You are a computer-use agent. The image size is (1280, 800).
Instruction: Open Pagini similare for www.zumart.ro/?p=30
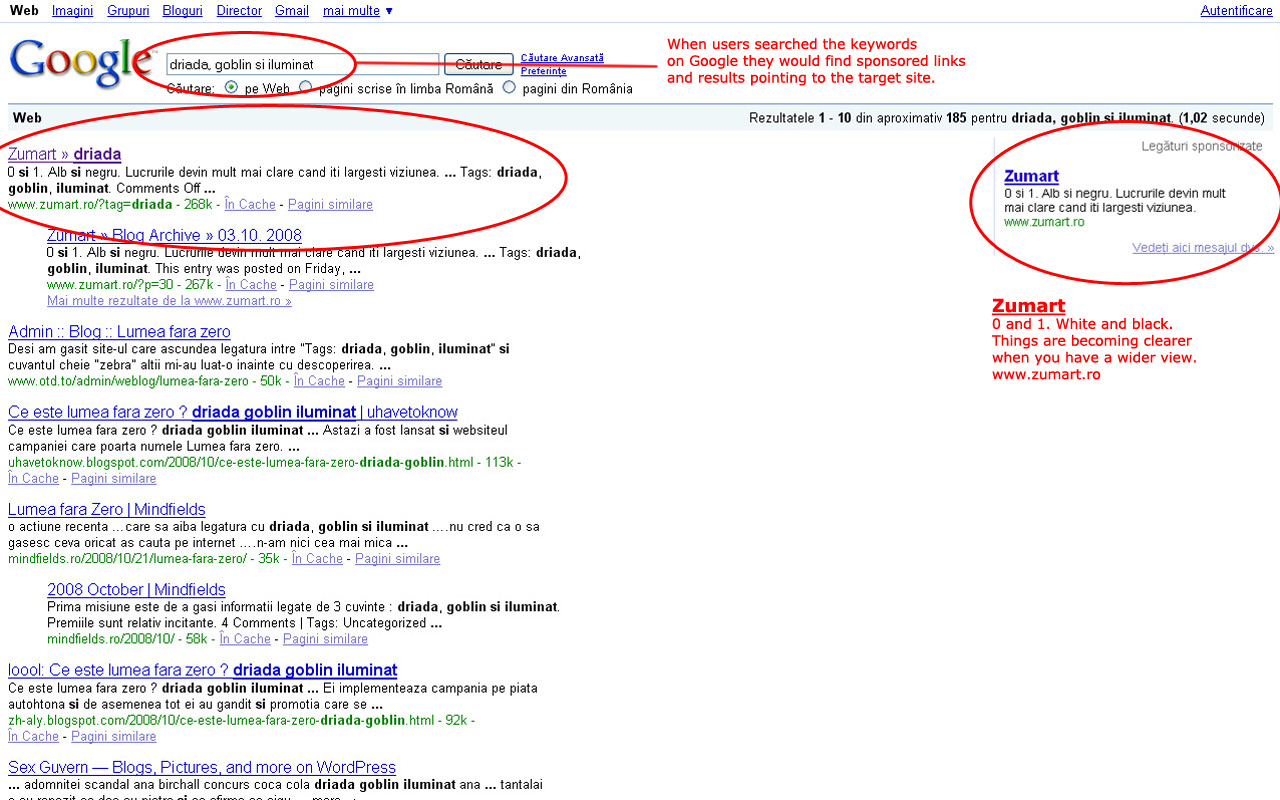pos(331,285)
